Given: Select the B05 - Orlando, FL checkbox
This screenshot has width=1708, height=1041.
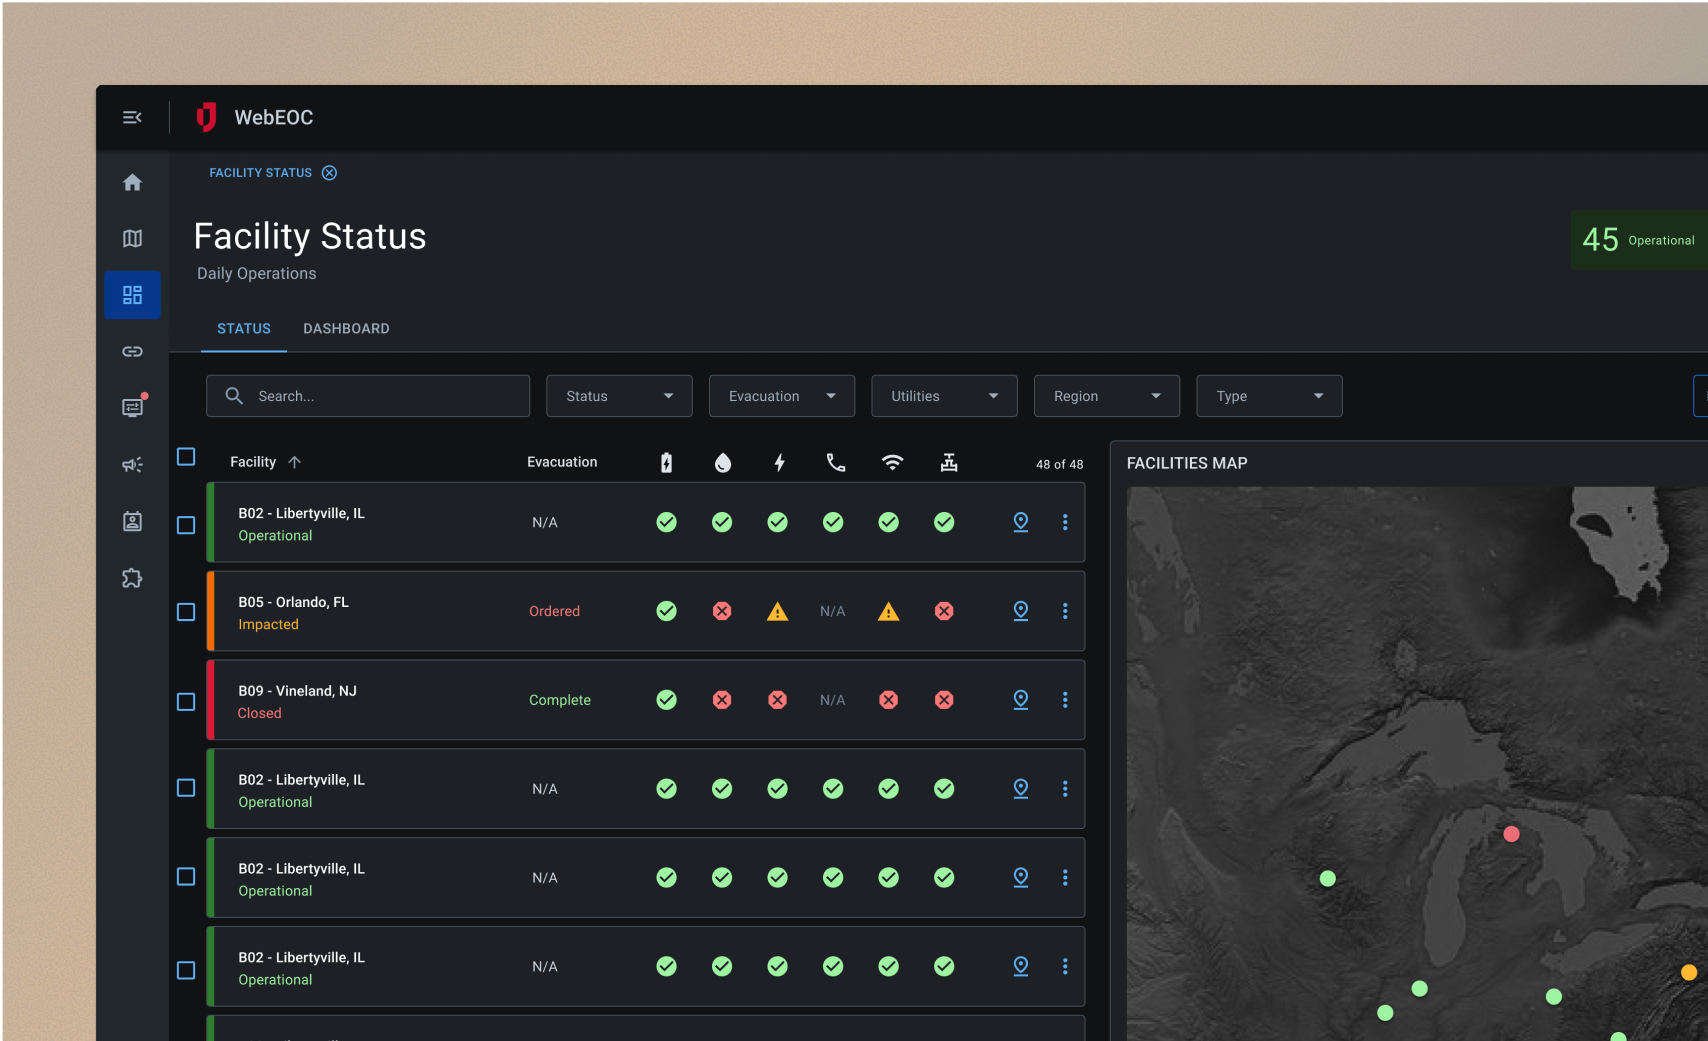Looking at the screenshot, I should 186,612.
